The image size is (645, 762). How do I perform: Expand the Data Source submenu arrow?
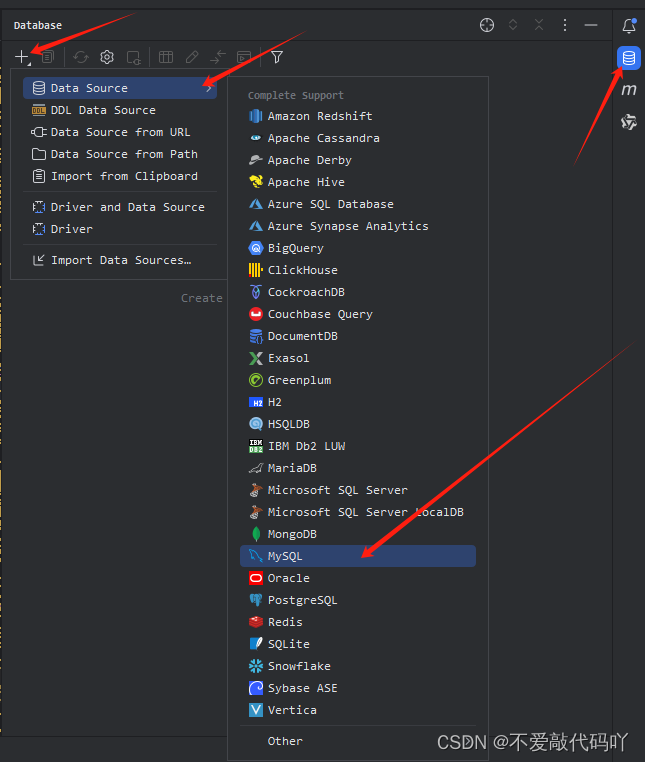click(x=209, y=88)
